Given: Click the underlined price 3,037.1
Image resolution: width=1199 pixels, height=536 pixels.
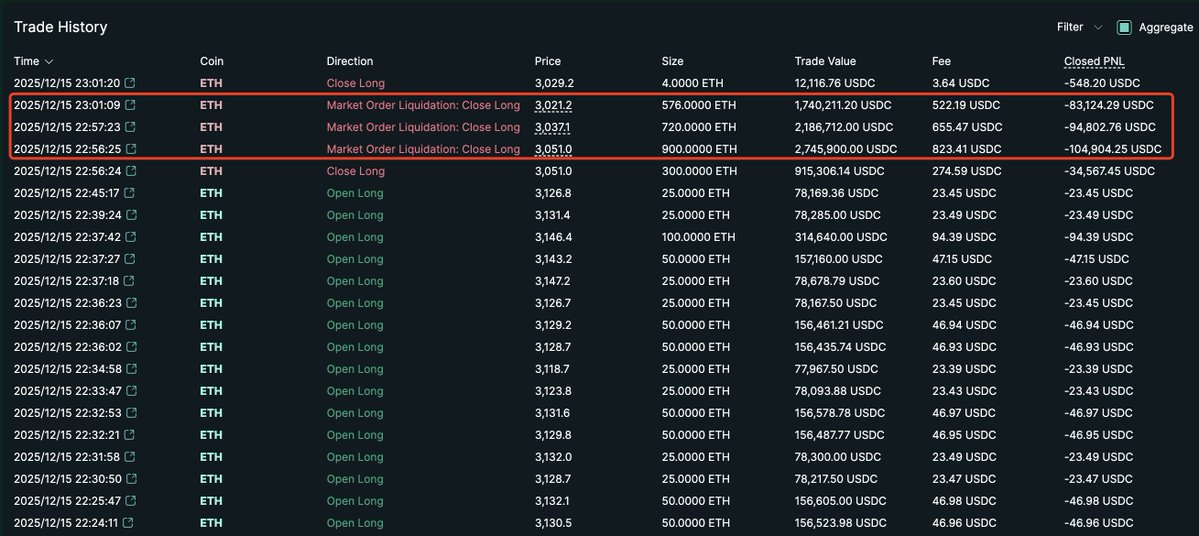Looking at the screenshot, I should pos(553,127).
